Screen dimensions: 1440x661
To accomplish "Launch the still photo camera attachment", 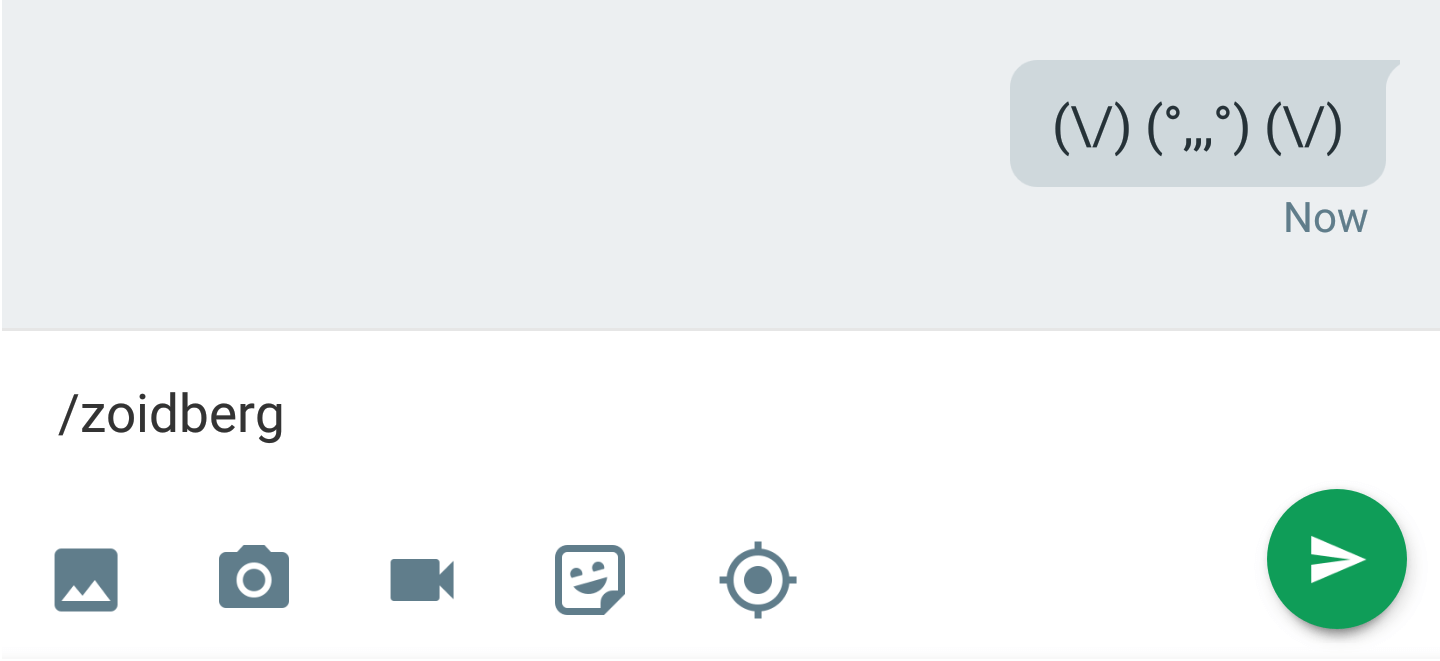I will [254, 577].
